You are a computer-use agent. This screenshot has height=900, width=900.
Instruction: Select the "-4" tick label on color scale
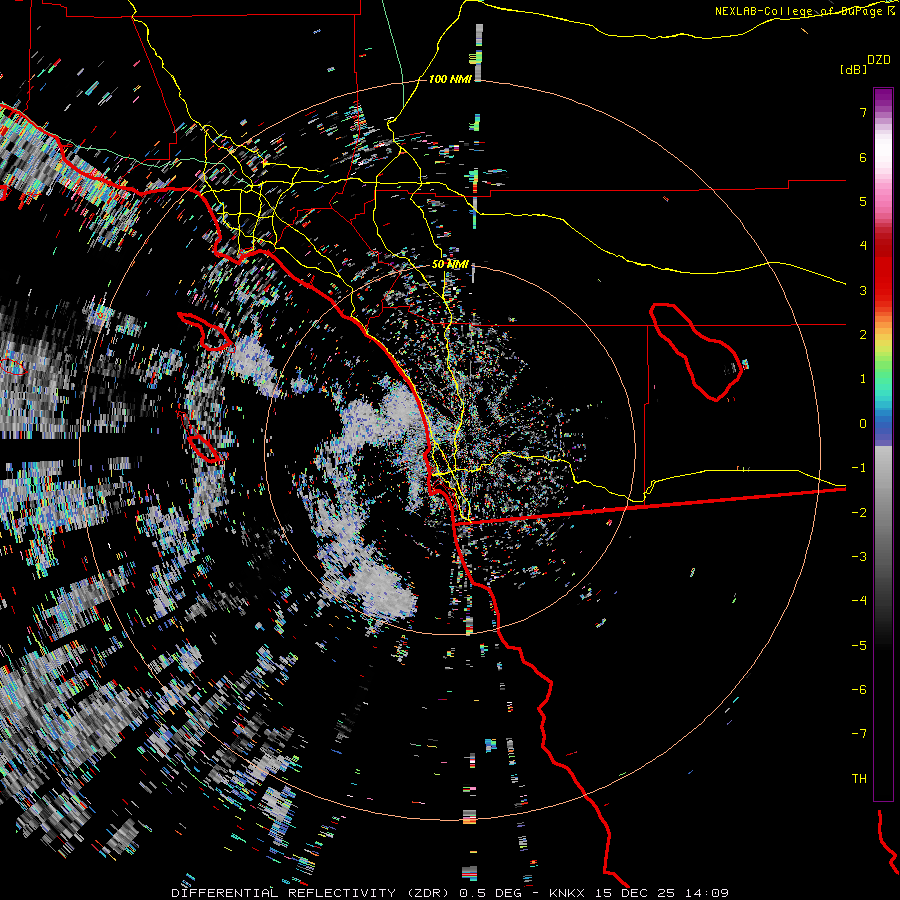point(859,601)
